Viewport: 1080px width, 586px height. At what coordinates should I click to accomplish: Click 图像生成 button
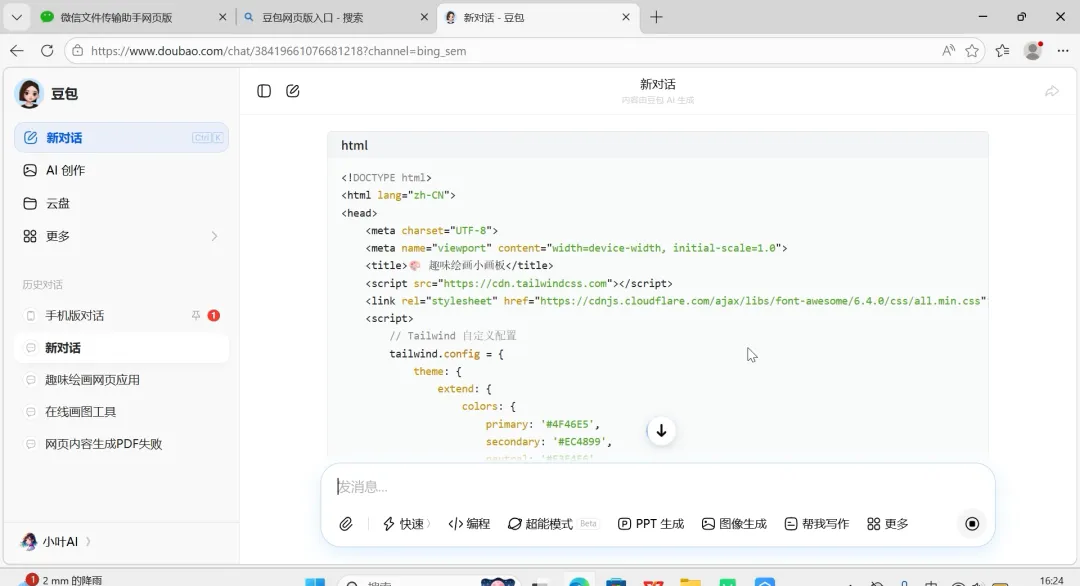point(734,524)
